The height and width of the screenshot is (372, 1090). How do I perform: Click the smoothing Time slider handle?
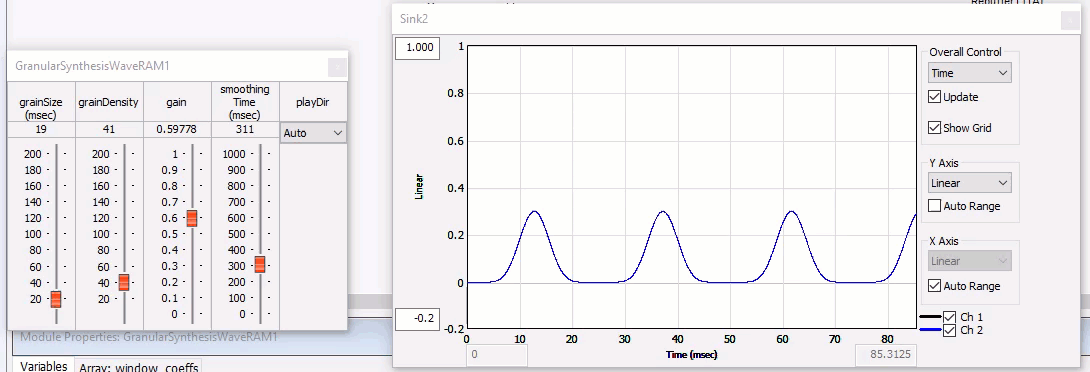click(x=259, y=264)
